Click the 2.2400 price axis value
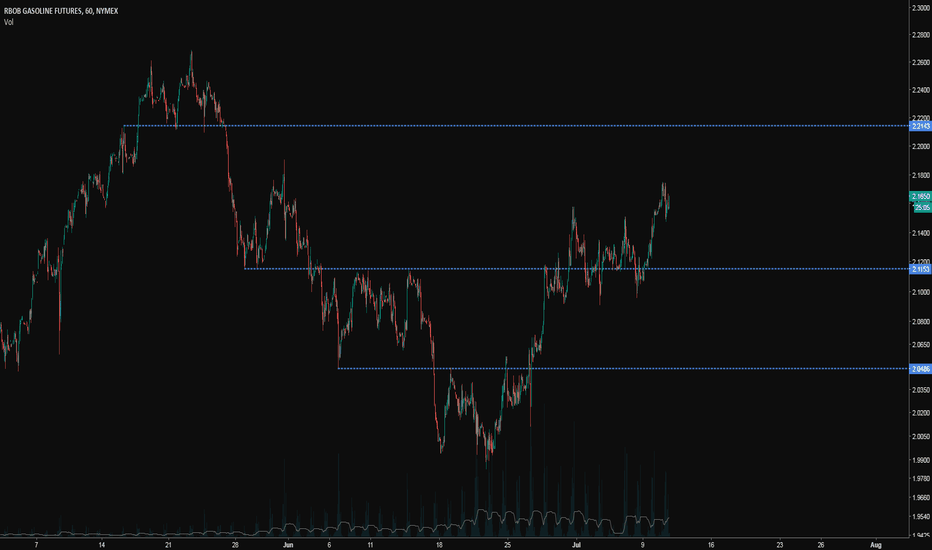The height and width of the screenshot is (550, 932). tap(920, 90)
